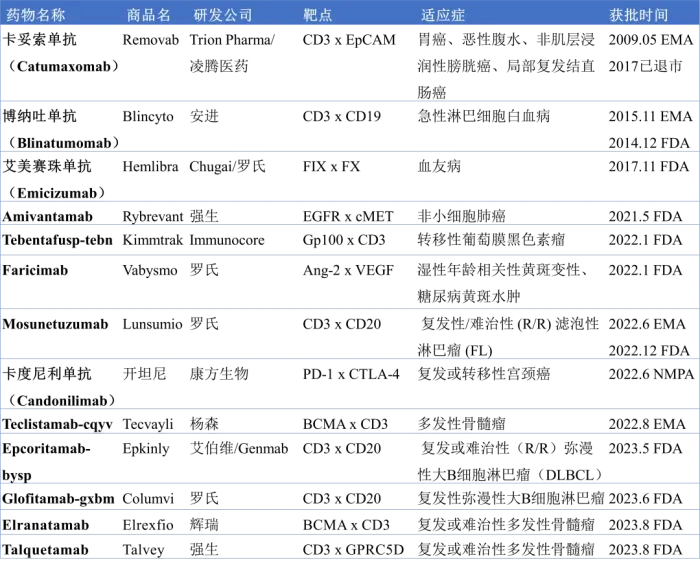
Task: Click the 艾伯维/Genmab company cell
Action: [239, 449]
